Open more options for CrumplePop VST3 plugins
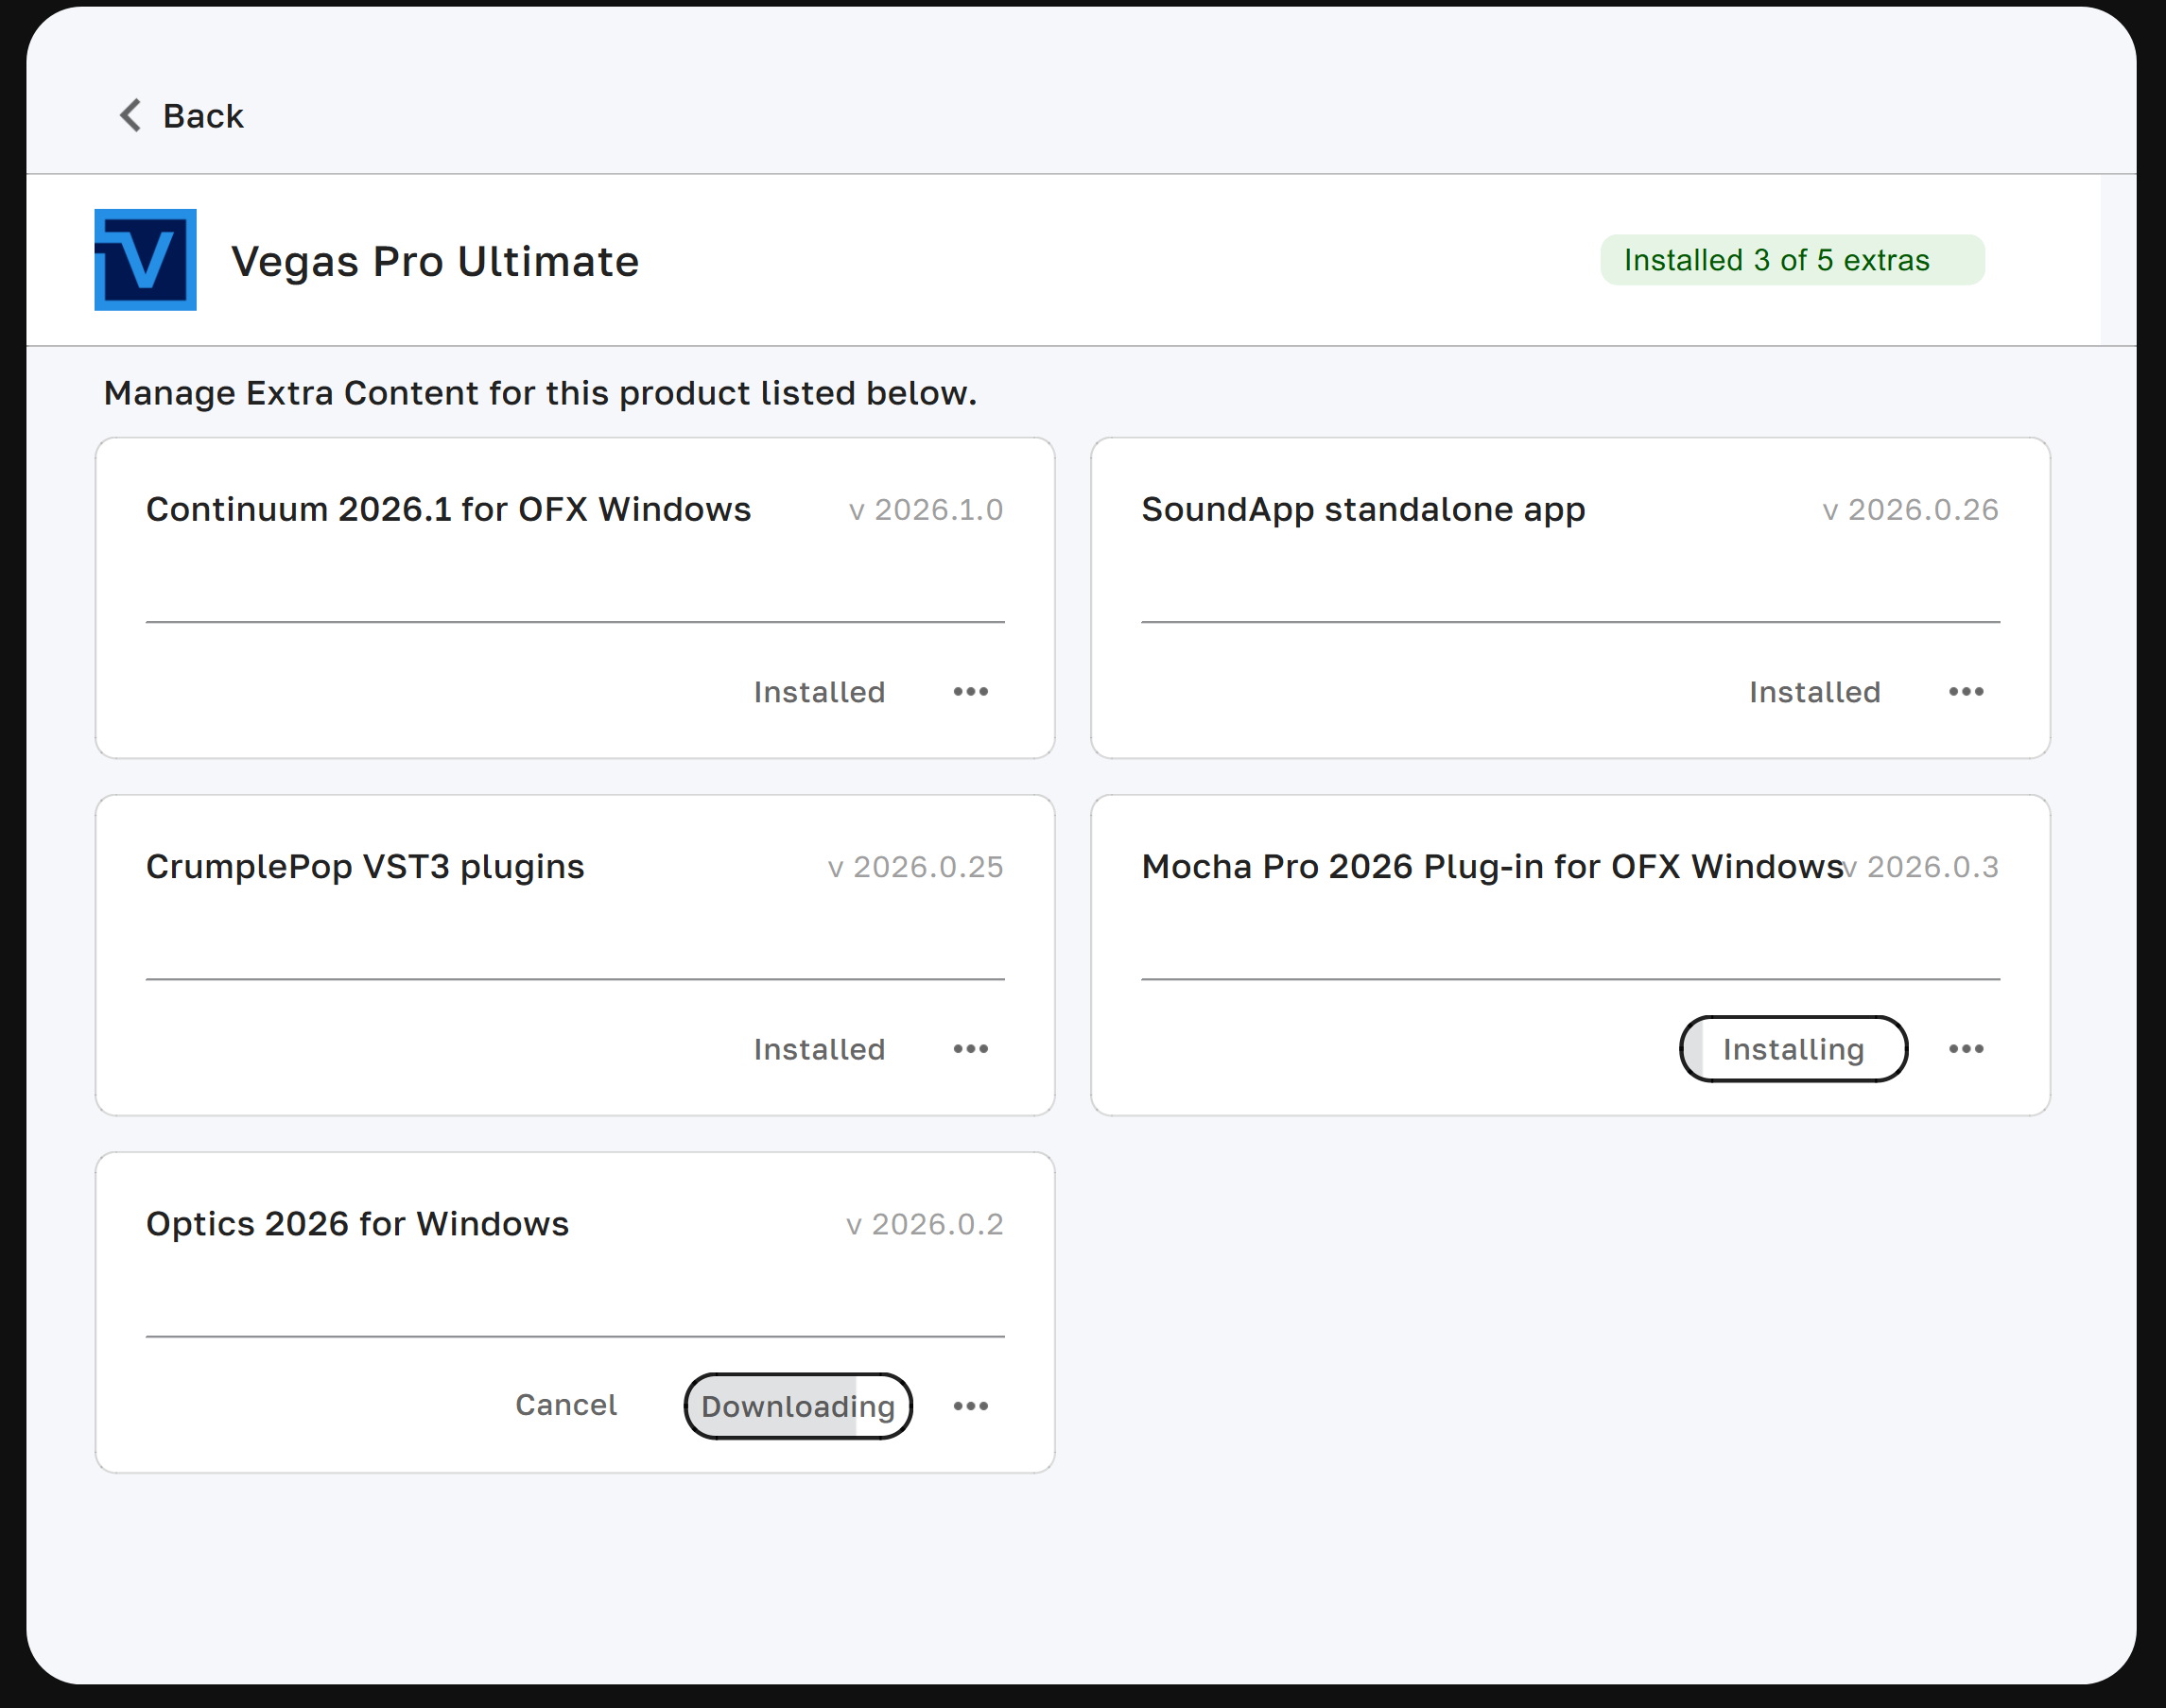Viewport: 2166px width, 1708px height. point(970,1049)
